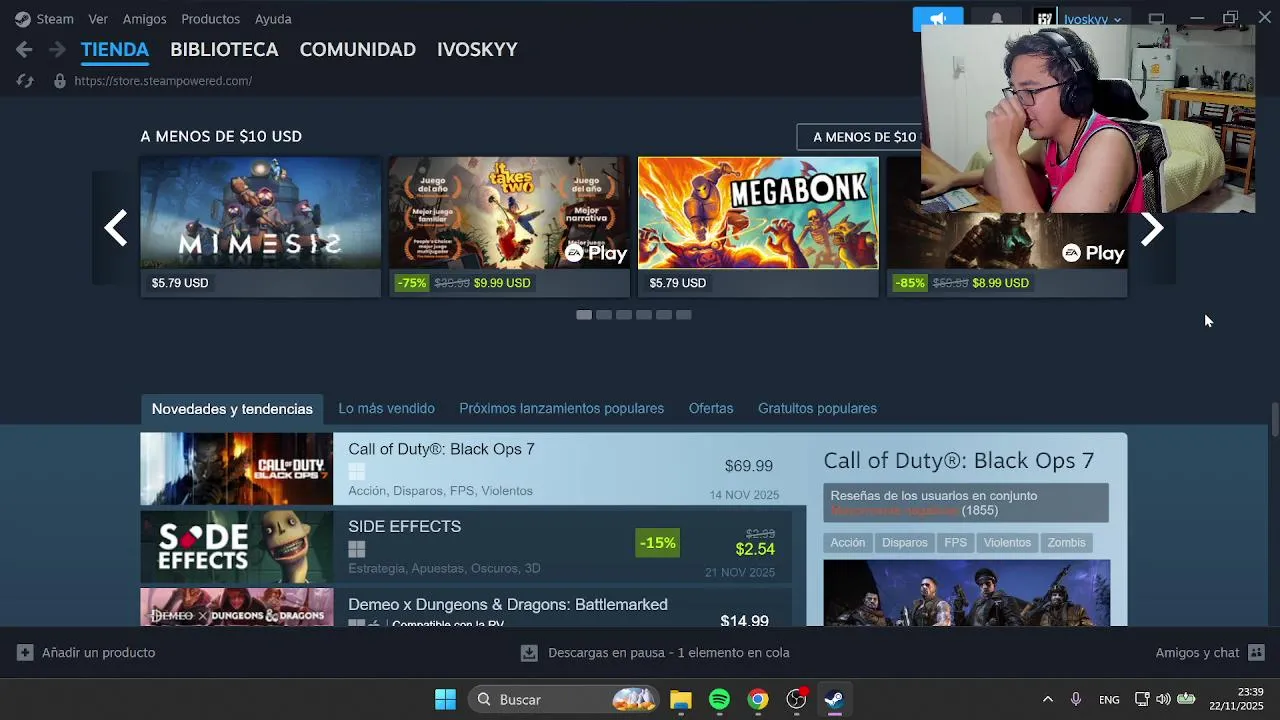Click the downloads icon in bottom bar

pos(529,652)
